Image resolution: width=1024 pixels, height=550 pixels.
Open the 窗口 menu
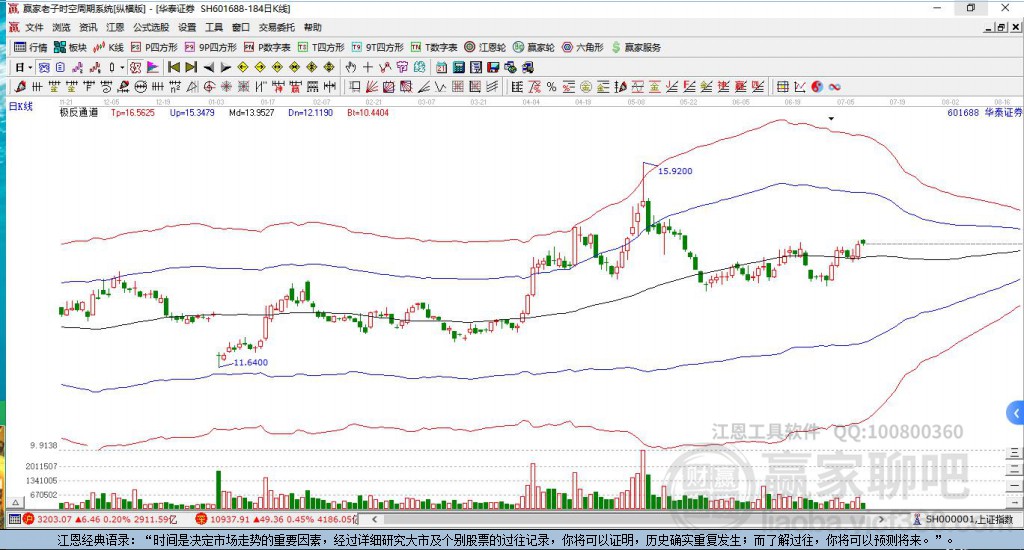(x=241, y=27)
